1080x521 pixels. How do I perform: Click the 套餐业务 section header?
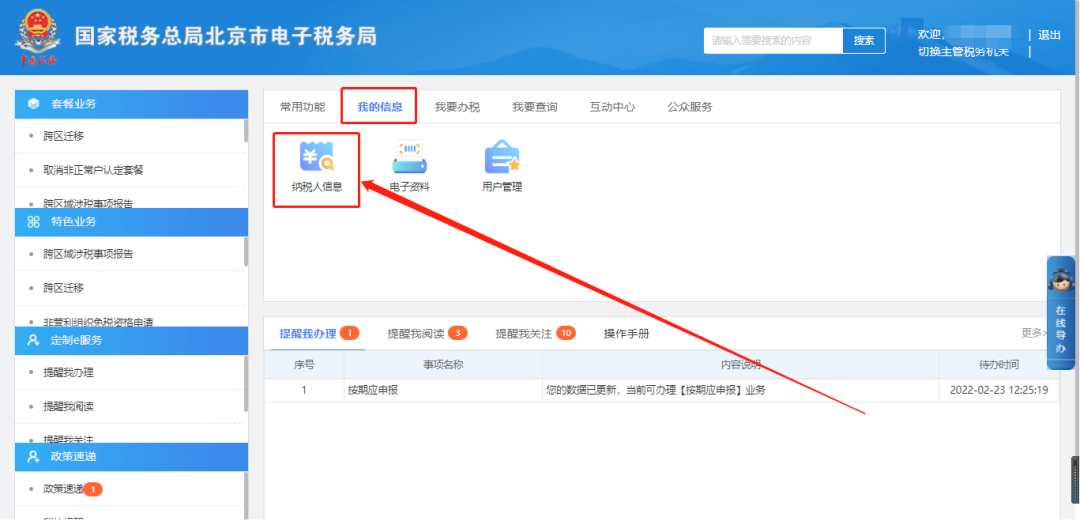click(131, 104)
